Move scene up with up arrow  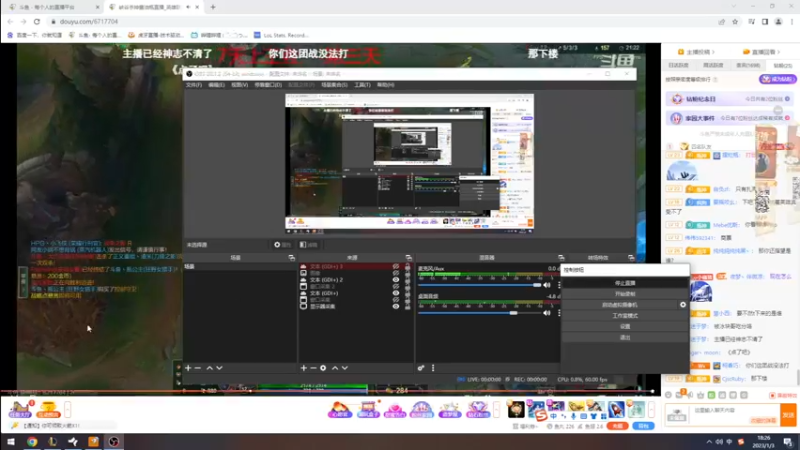pos(209,368)
